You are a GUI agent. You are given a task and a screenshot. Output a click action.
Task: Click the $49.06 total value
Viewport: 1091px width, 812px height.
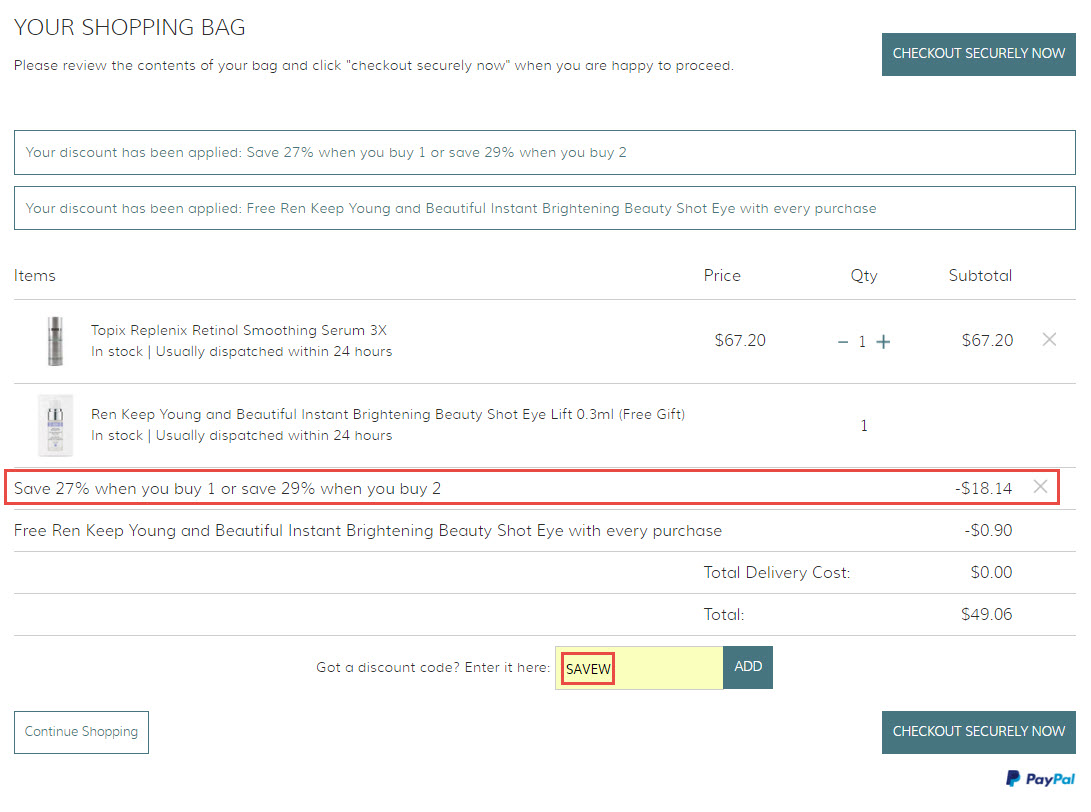tap(987, 614)
